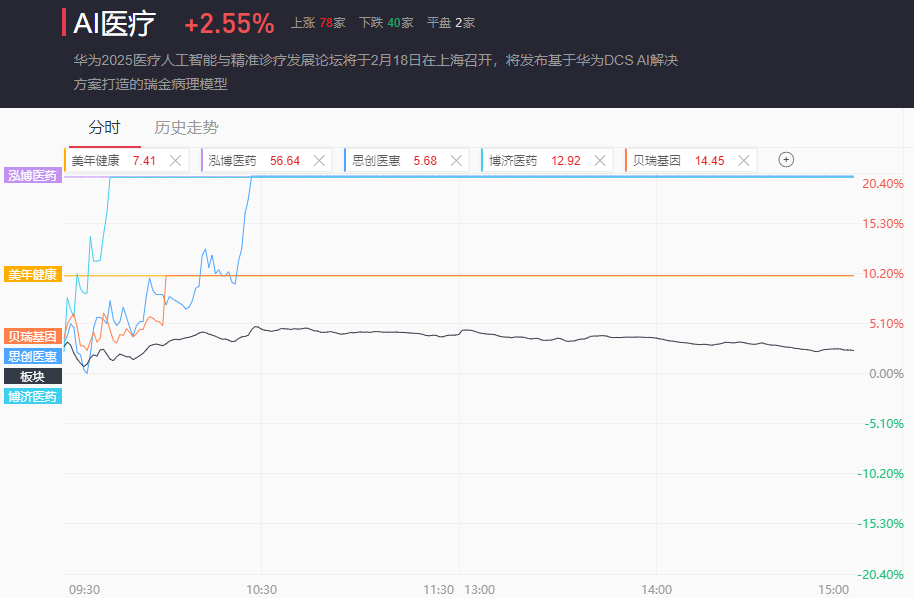Click the 泓博医药 purple line label
The image size is (914, 598).
(x=33, y=175)
